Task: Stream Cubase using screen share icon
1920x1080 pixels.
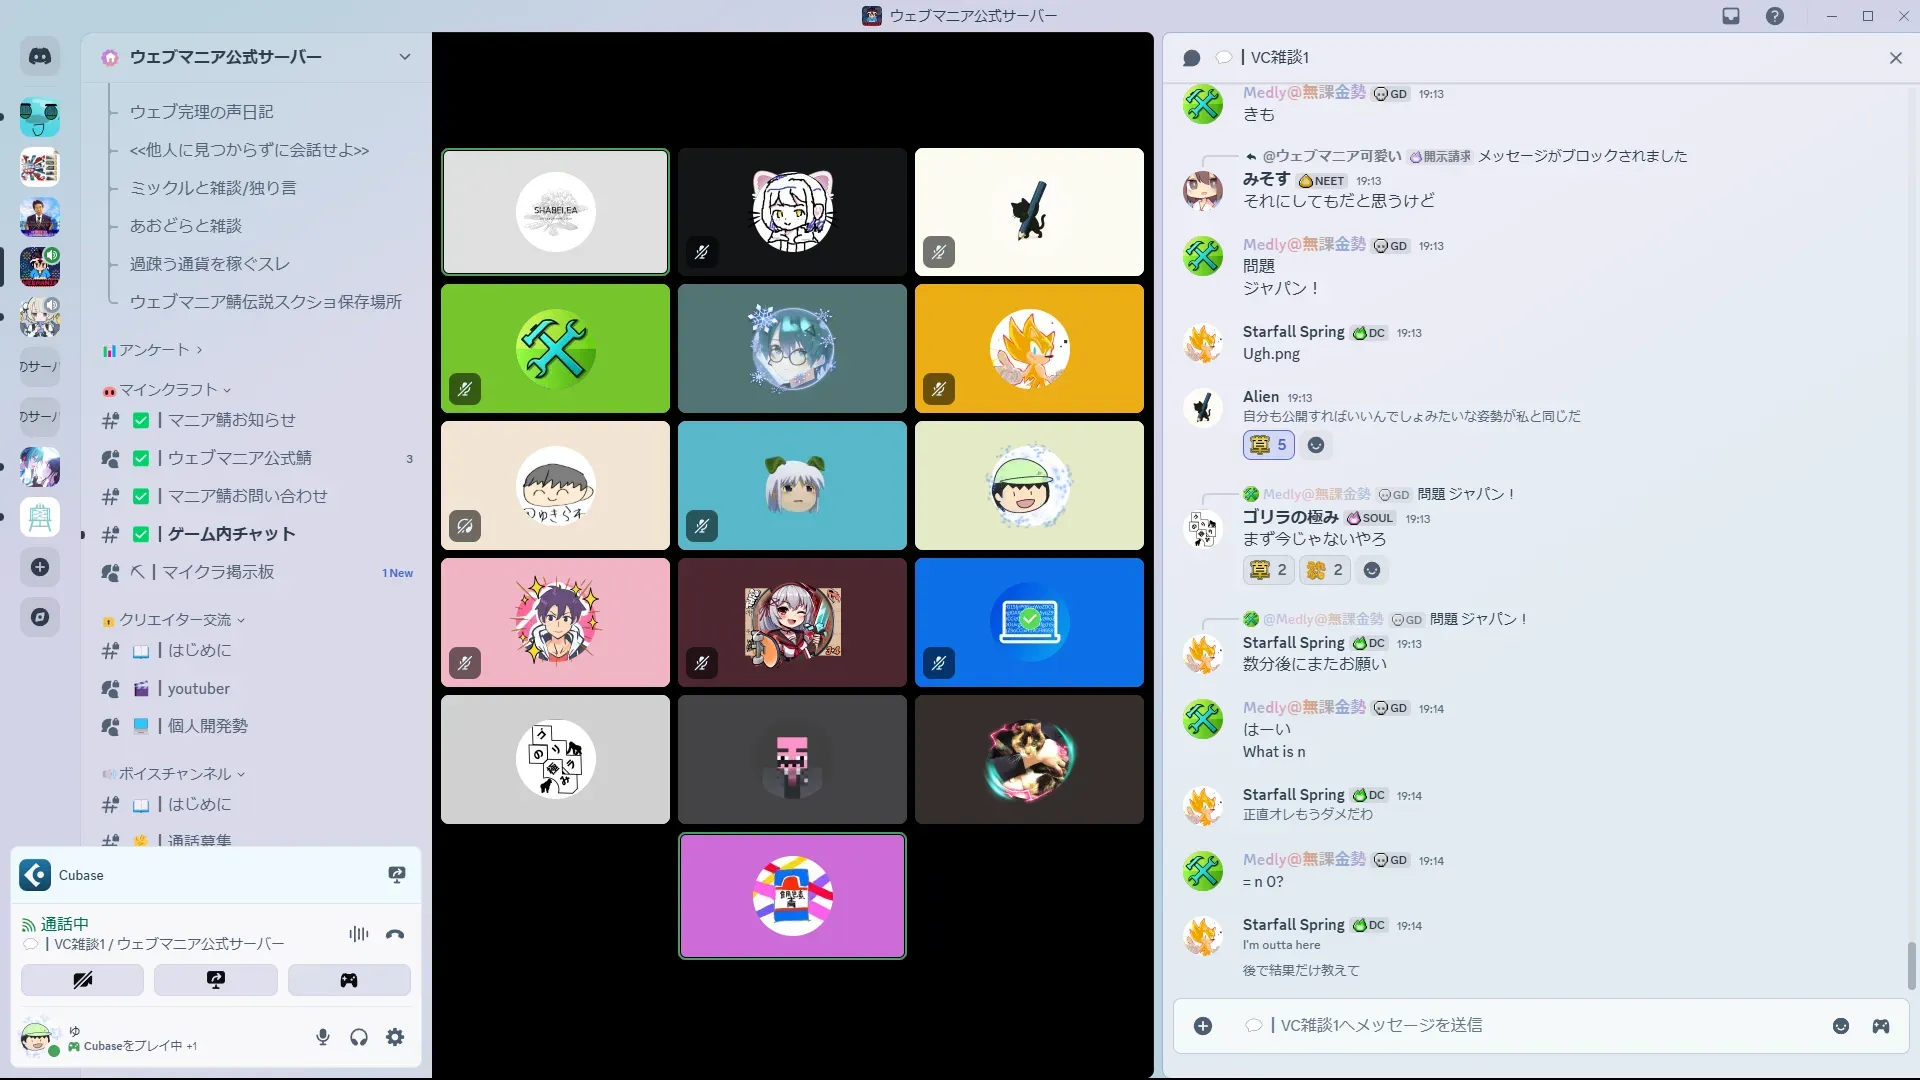Action: coord(397,875)
